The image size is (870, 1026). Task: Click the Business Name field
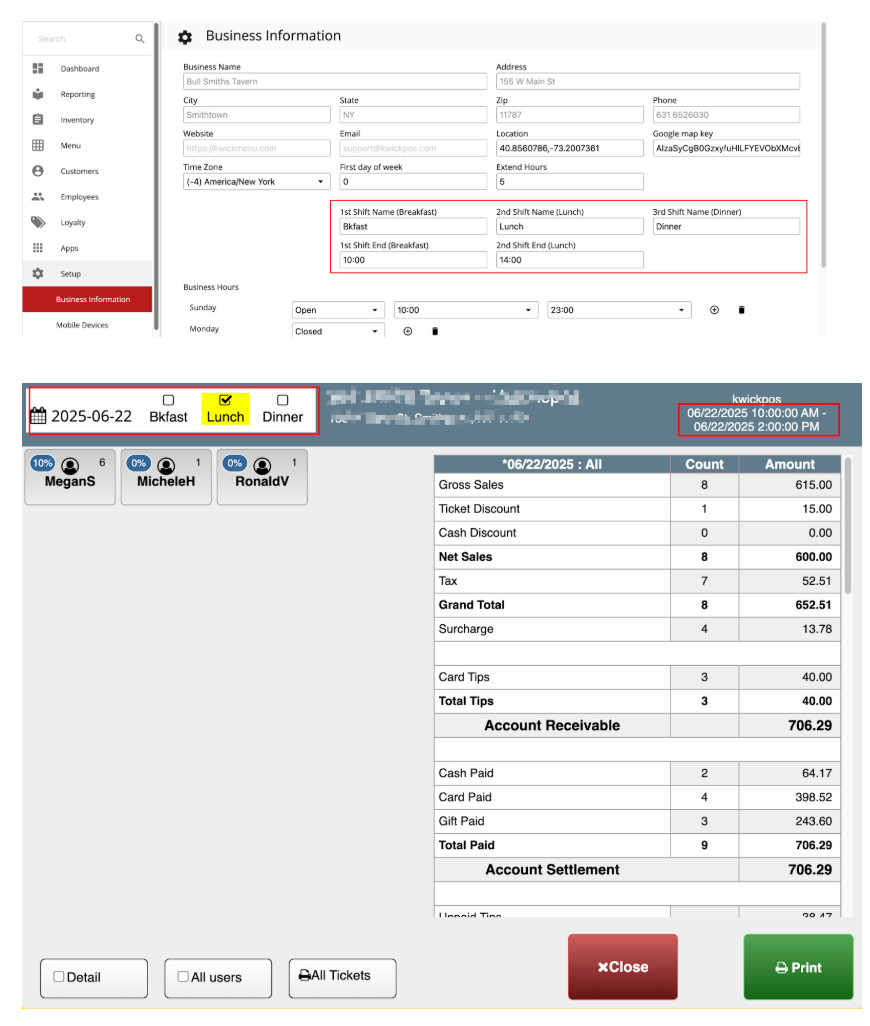335,81
